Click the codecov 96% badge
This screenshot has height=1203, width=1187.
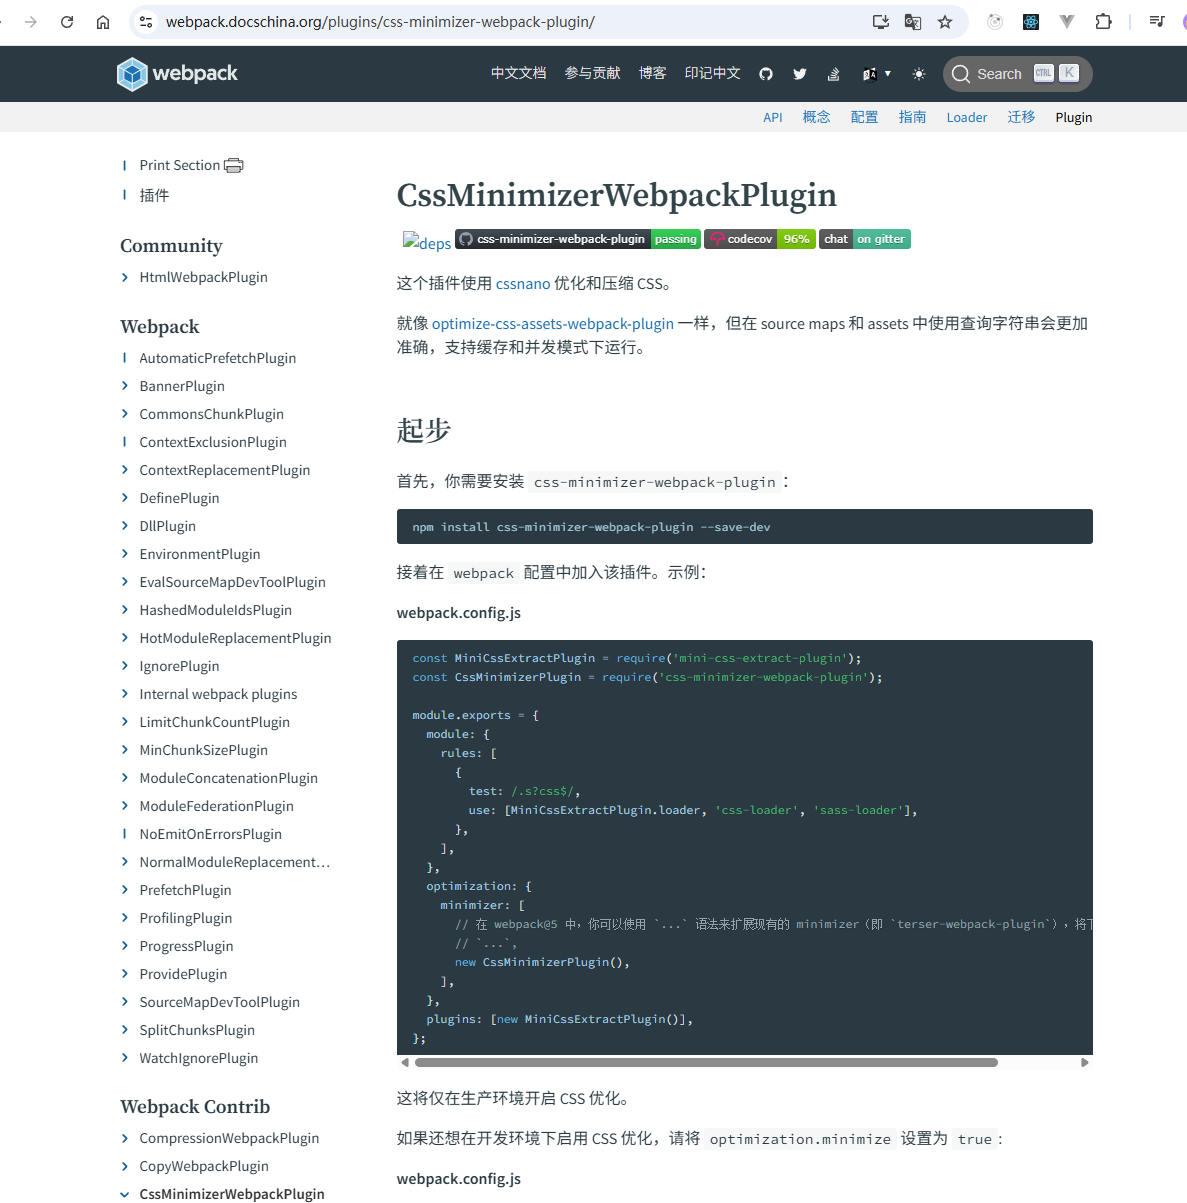tap(760, 239)
